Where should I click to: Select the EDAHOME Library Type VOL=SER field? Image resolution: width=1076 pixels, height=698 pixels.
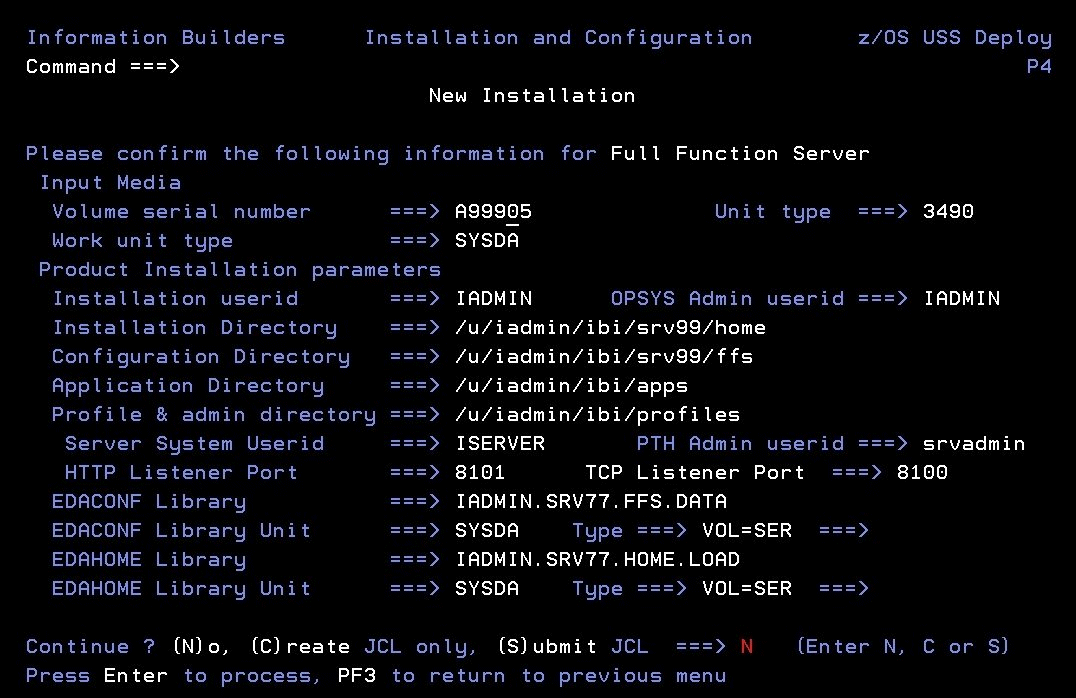(747, 588)
